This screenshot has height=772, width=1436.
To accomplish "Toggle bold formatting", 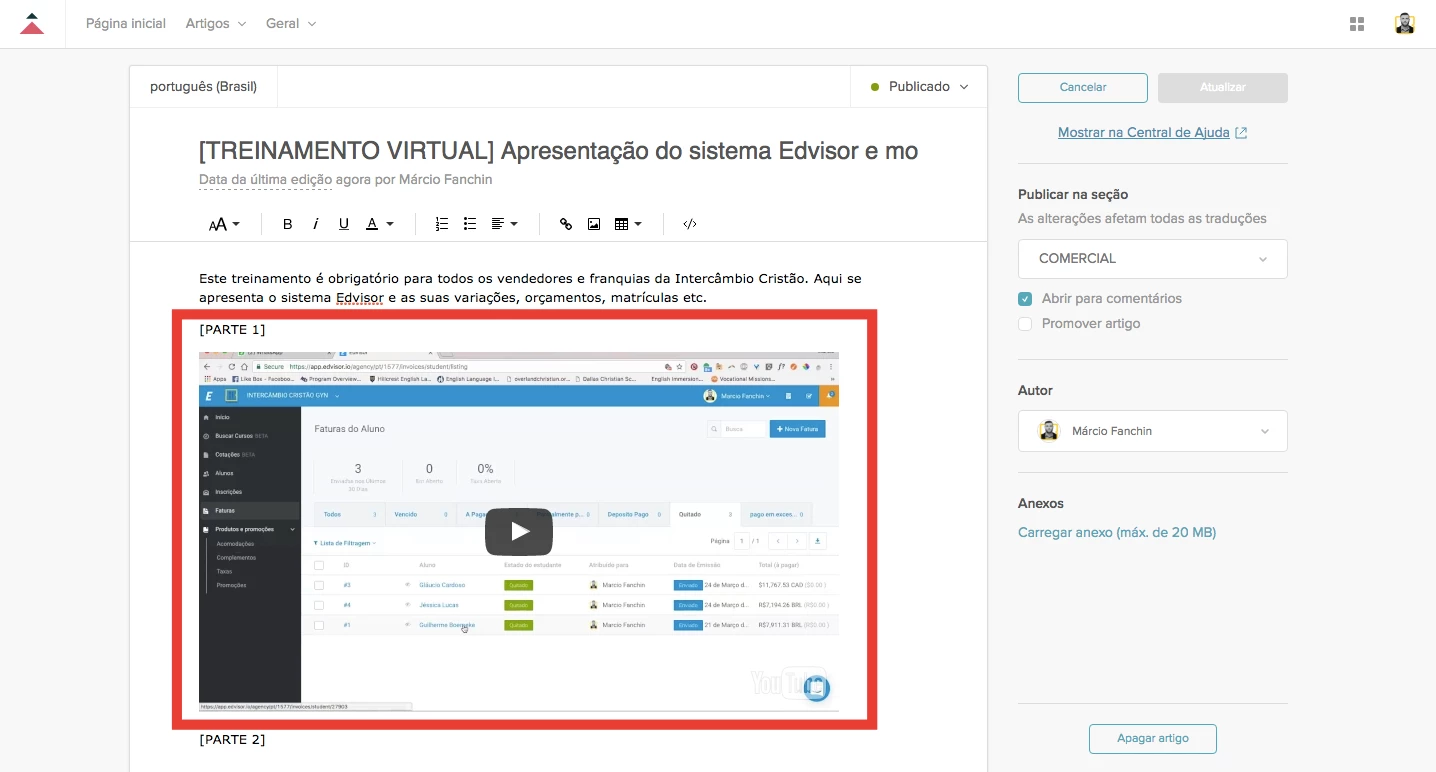I will [288, 224].
